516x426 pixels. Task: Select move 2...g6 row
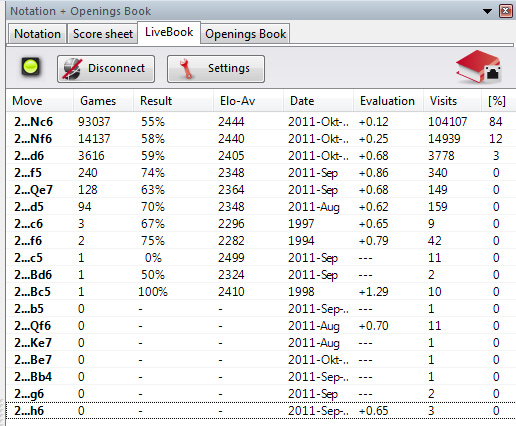coord(261,394)
